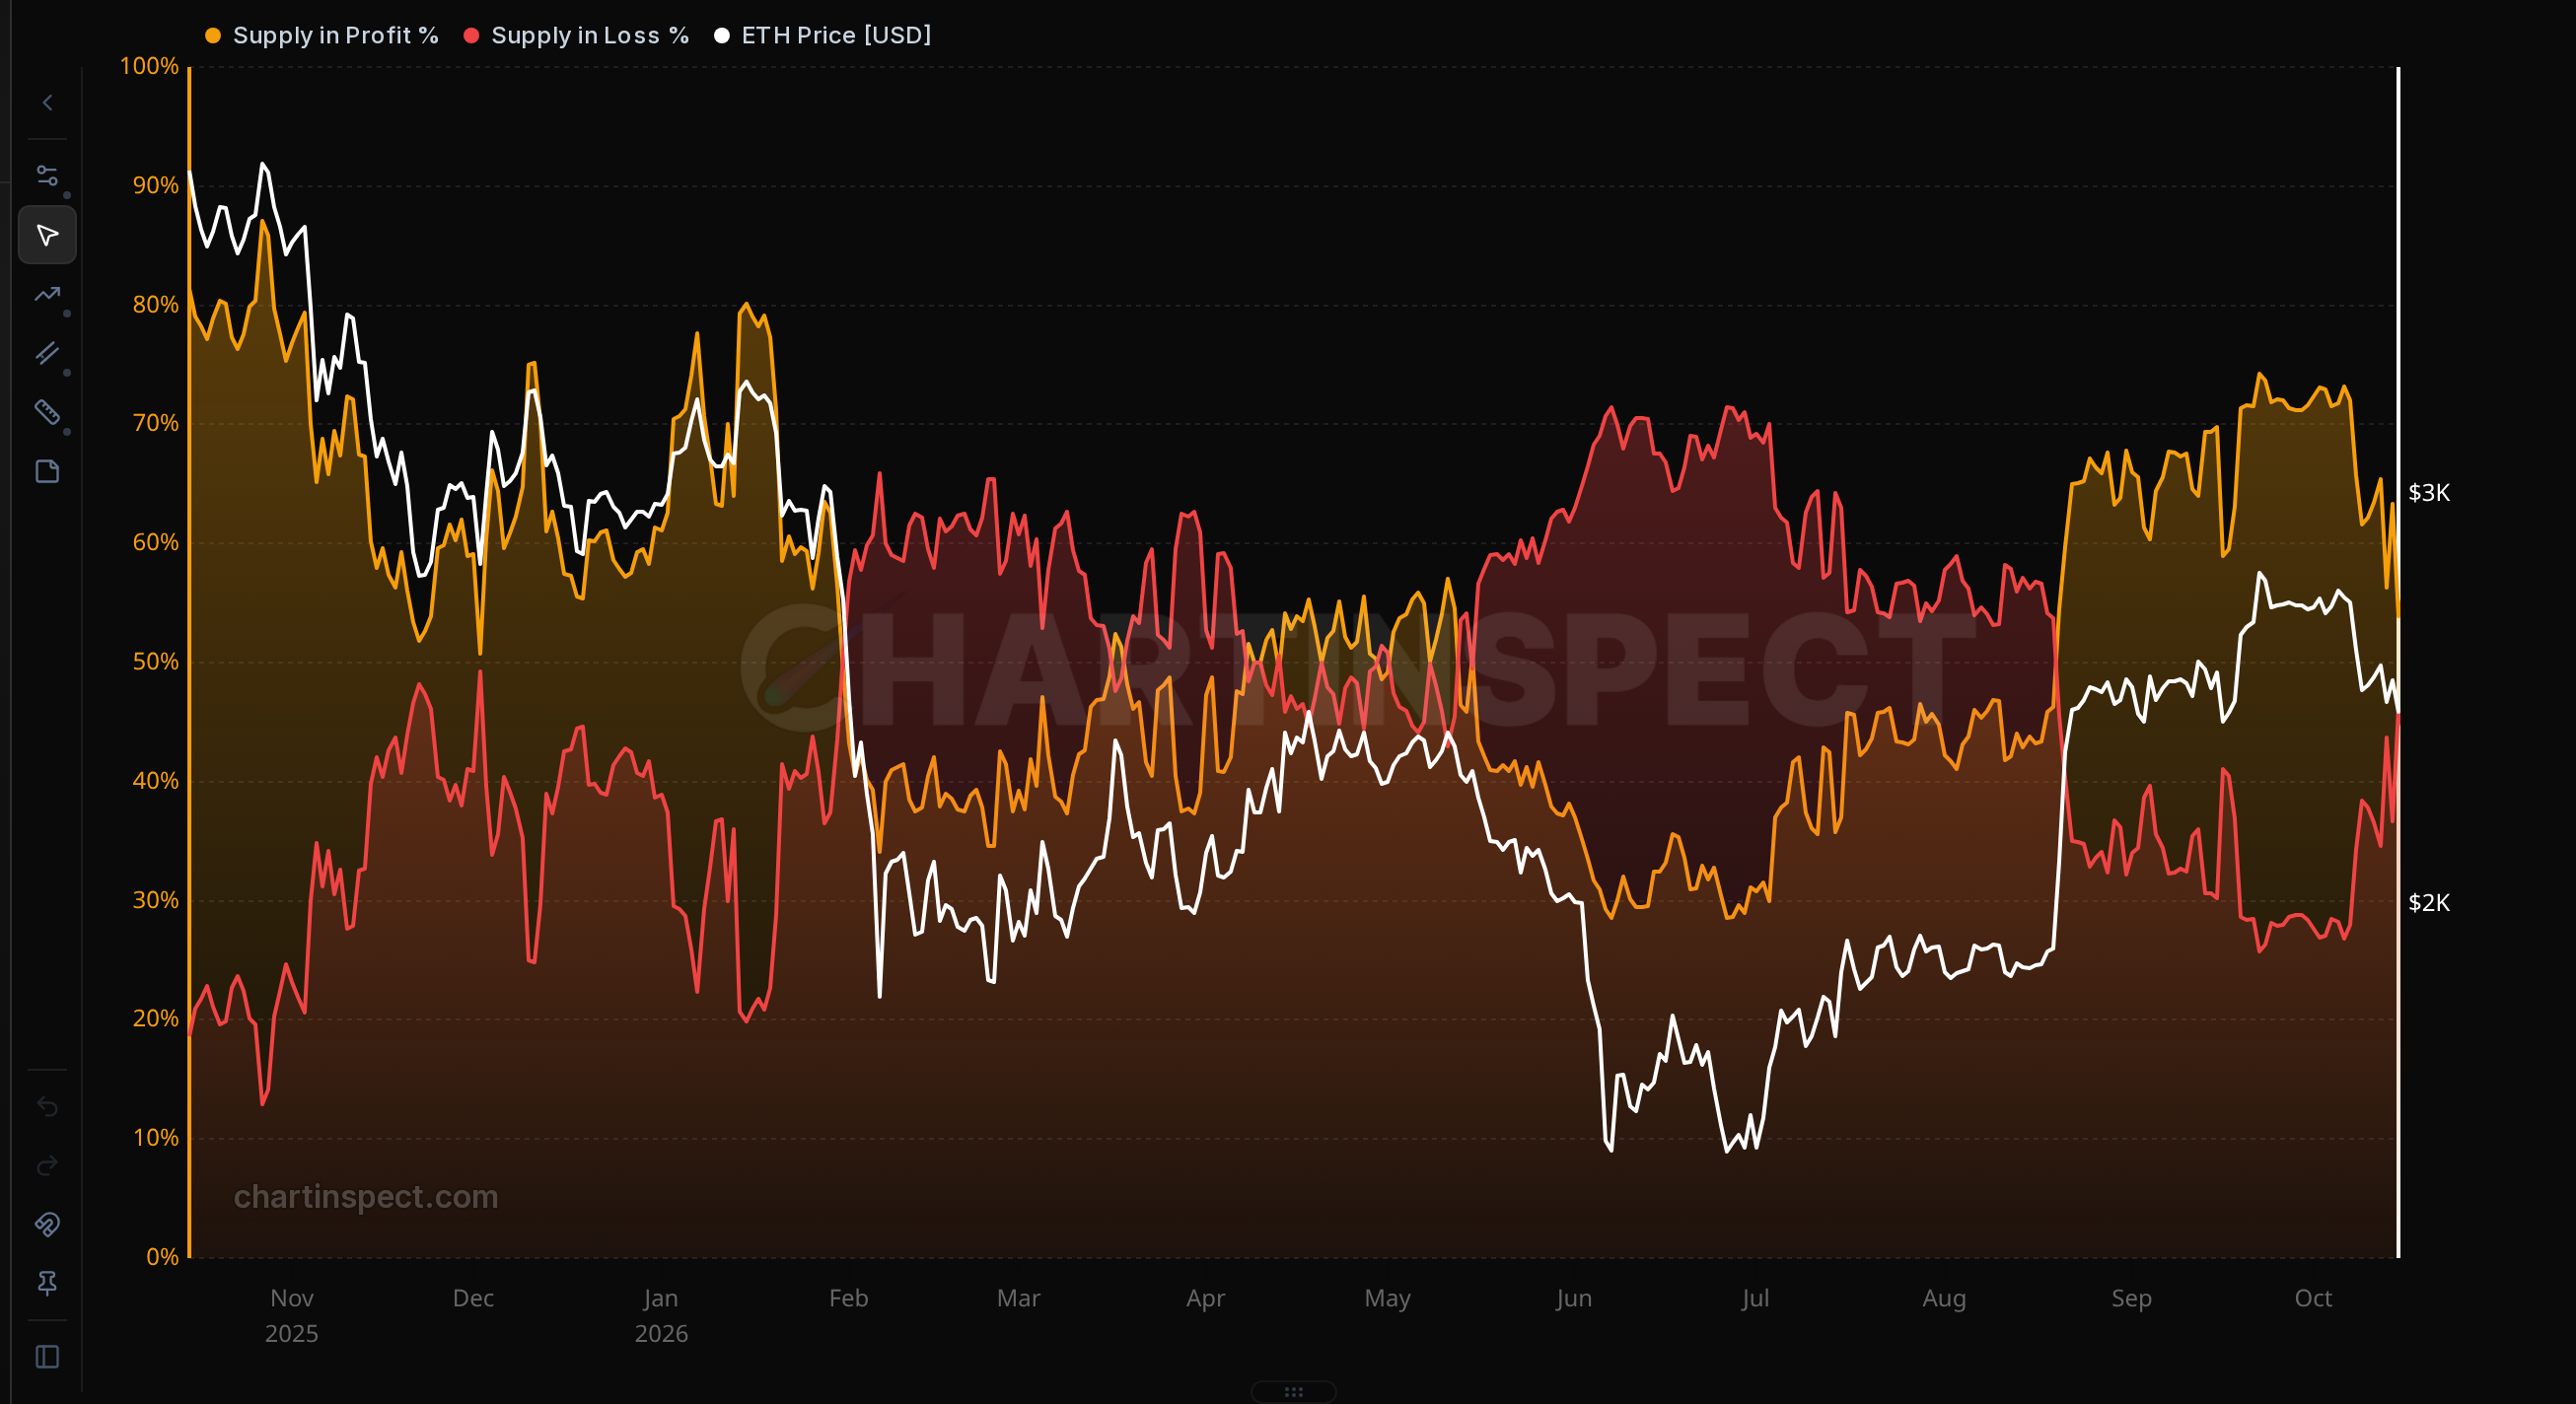The width and height of the screenshot is (2576, 1404).
Task: Click the Oct date axis label
Action: [x=2313, y=1299]
